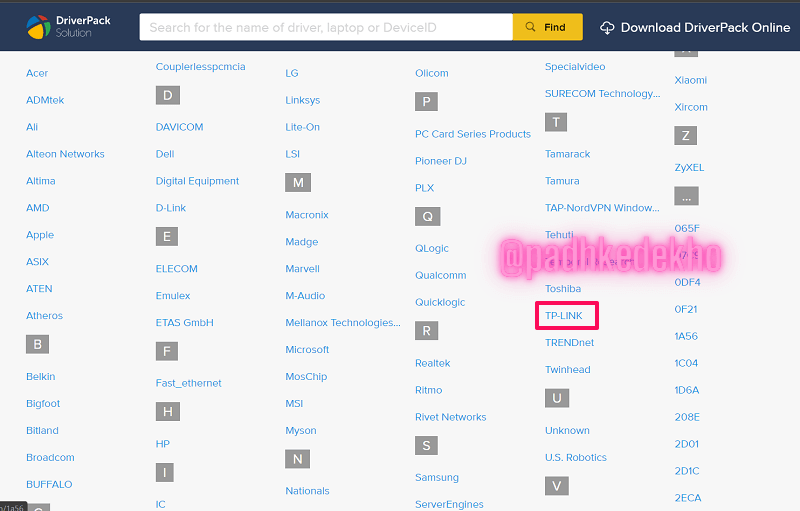Open Pioneer DJ link

coord(441,161)
